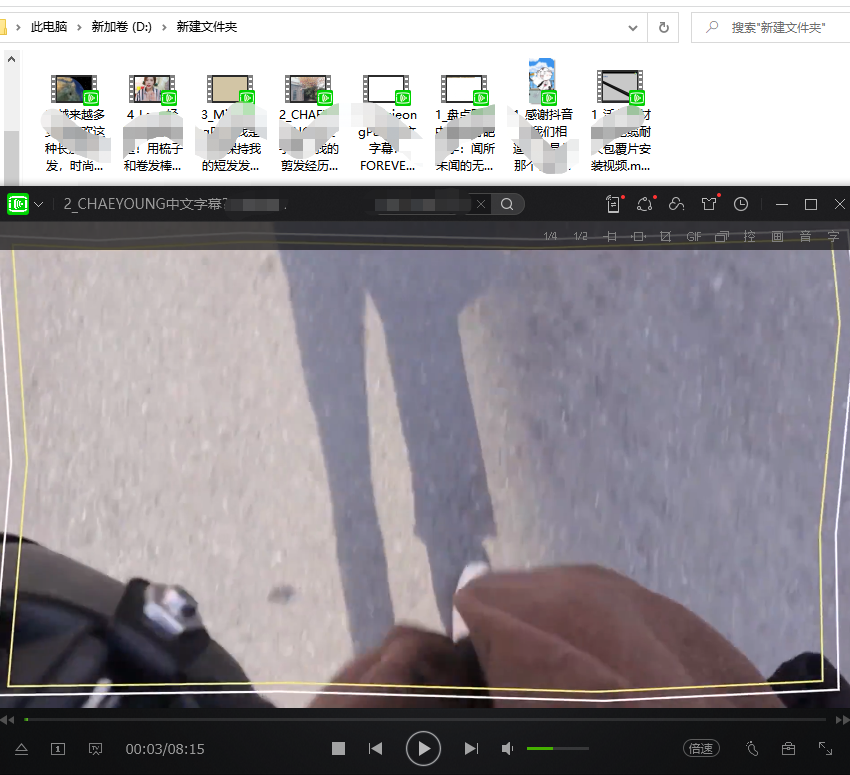Click the 新加卷 (D:) breadcrumb
This screenshot has width=850, height=775.
click(121, 27)
